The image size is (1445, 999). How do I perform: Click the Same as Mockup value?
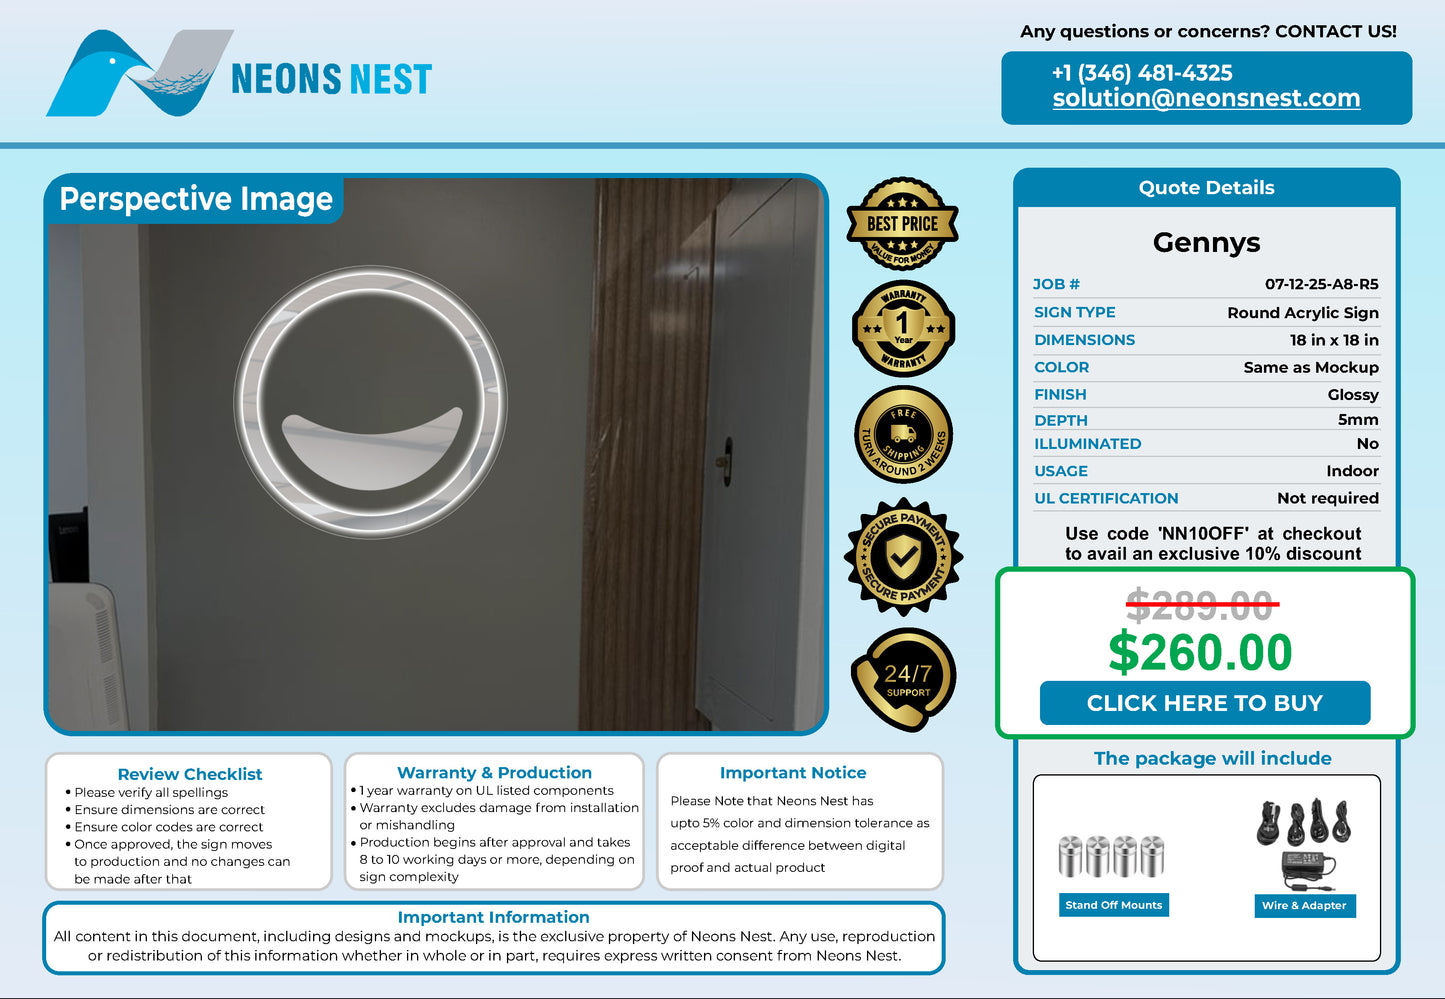coord(1311,367)
